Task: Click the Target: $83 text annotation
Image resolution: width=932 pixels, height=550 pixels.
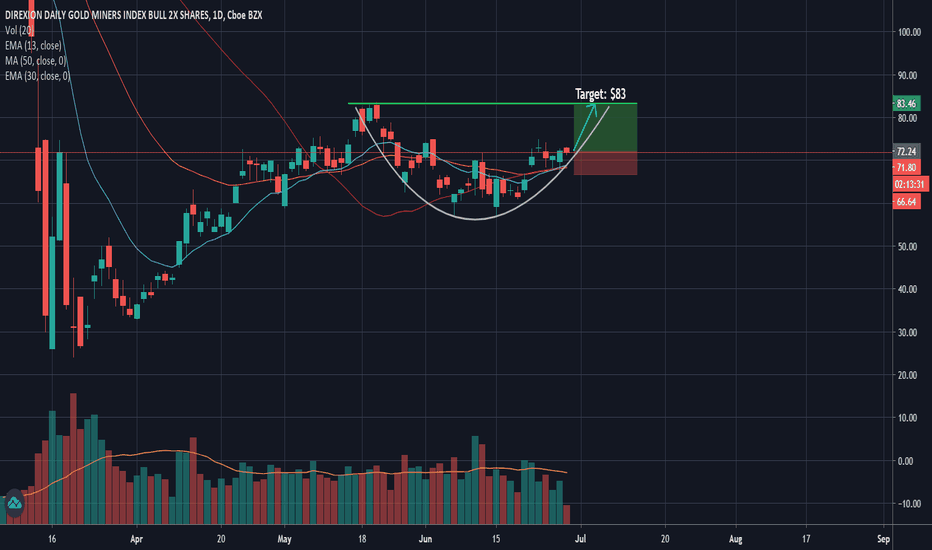Action: click(x=600, y=94)
